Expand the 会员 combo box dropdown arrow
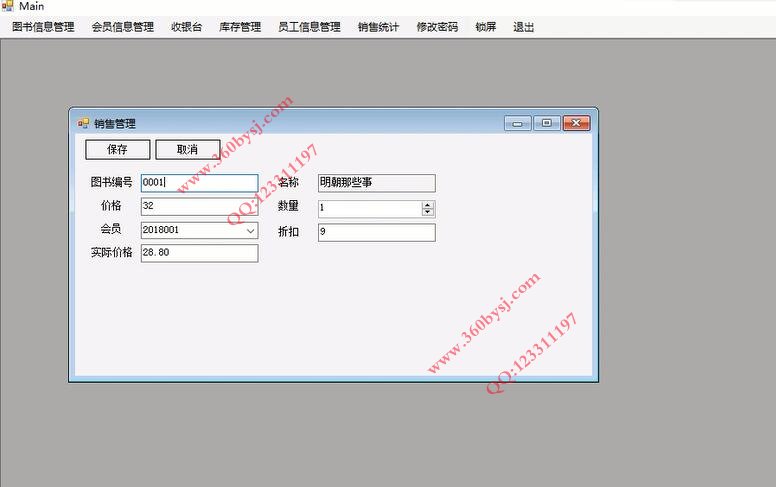776x487 pixels. (250, 231)
